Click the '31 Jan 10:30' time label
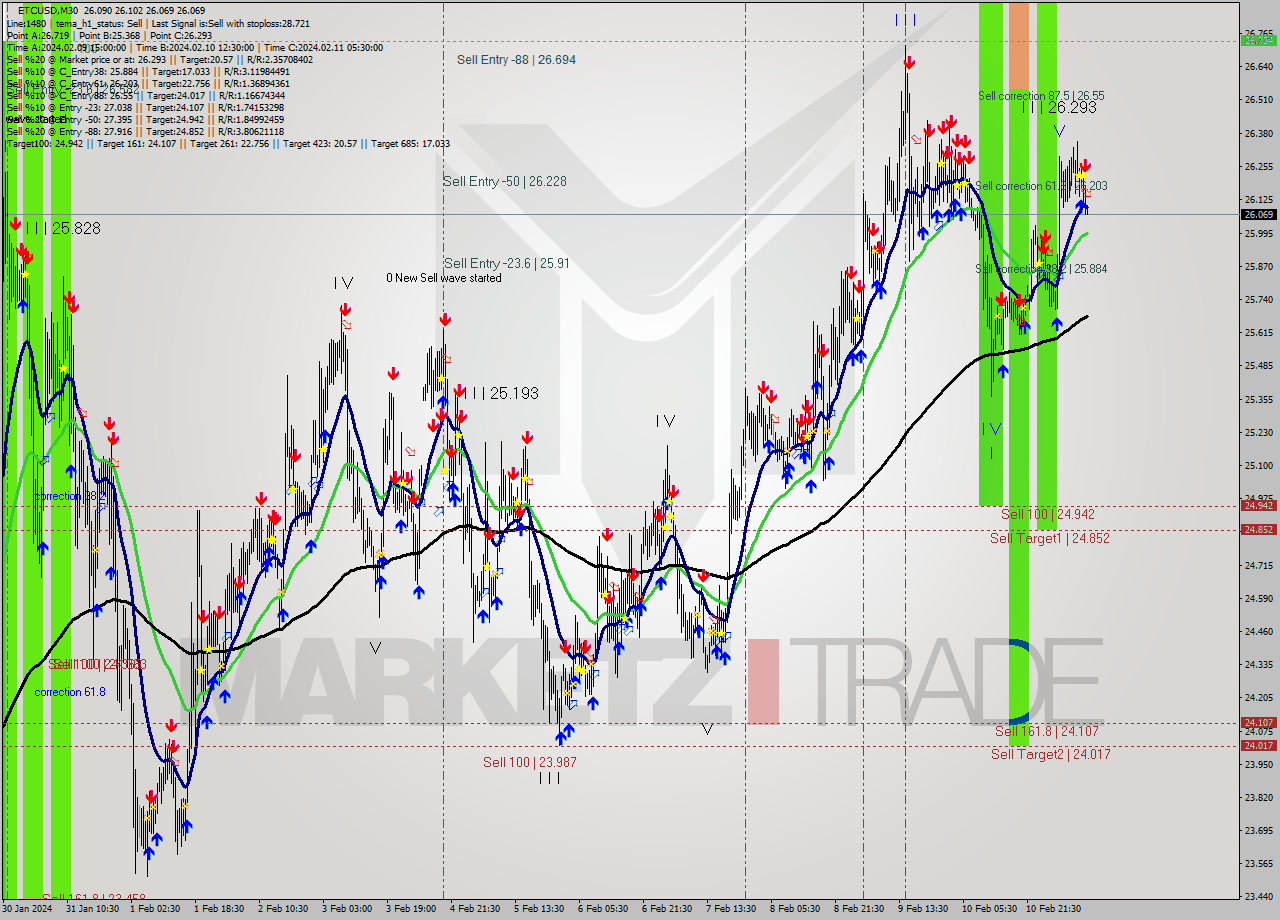Screen dimensions: 1280x920 [x=93, y=909]
